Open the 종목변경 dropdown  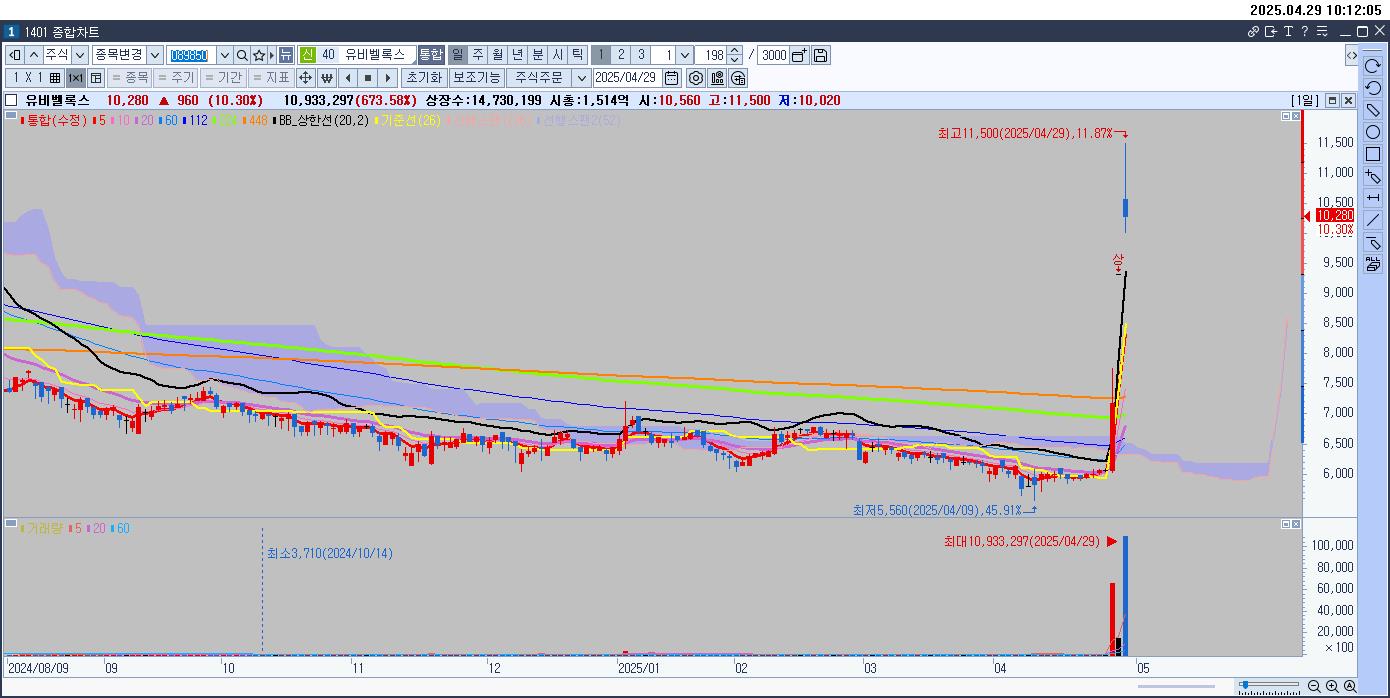[x=155, y=55]
